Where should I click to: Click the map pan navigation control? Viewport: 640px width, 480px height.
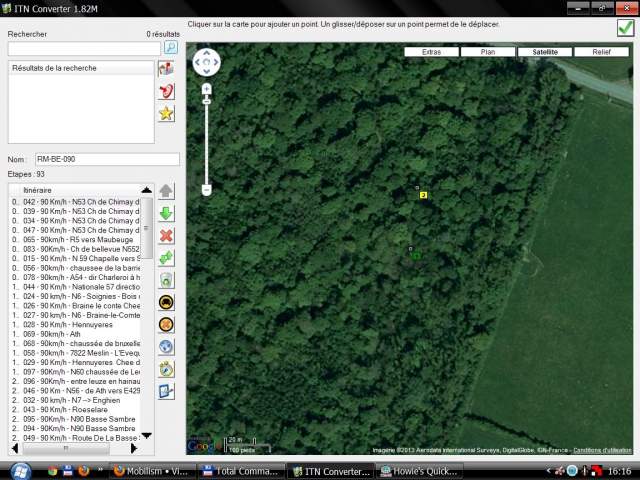tap(206, 62)
